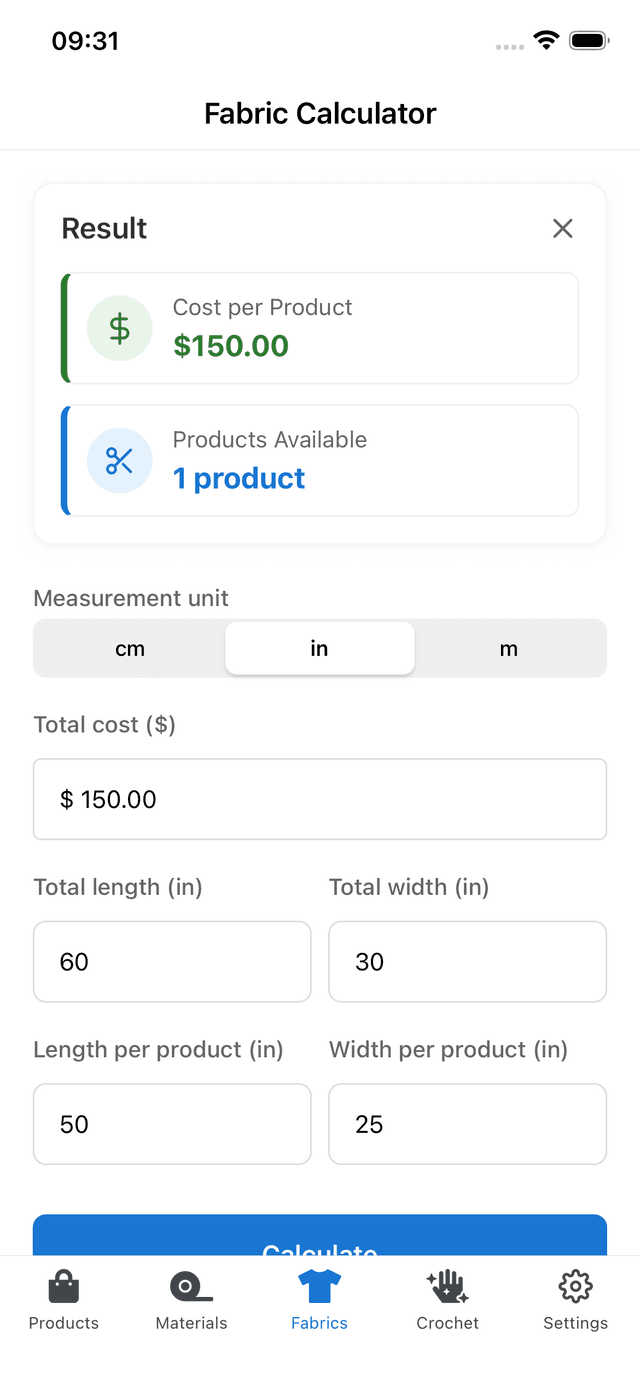
Task: Close the Result card with X icon
Action: coord(563,229)
